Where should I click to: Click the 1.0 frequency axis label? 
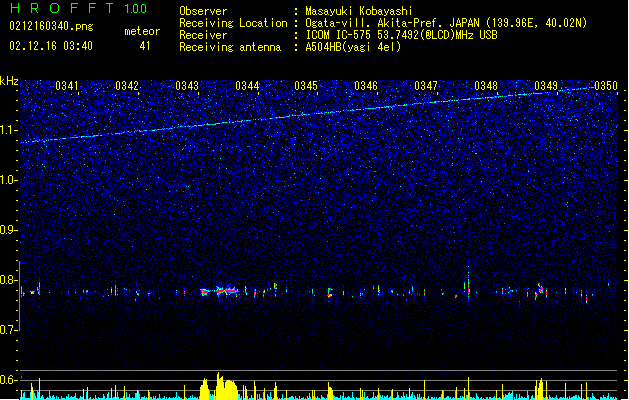(8, 180)
